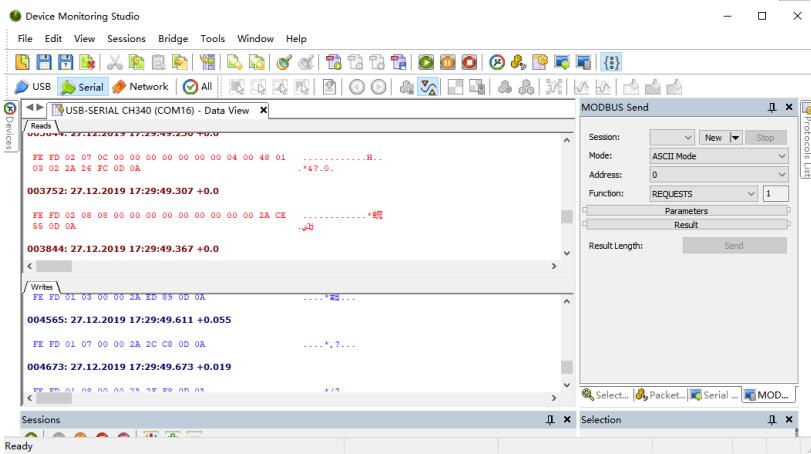Click the go-forward circular arrow icon
811x454 pixels.
click(379, 87)
